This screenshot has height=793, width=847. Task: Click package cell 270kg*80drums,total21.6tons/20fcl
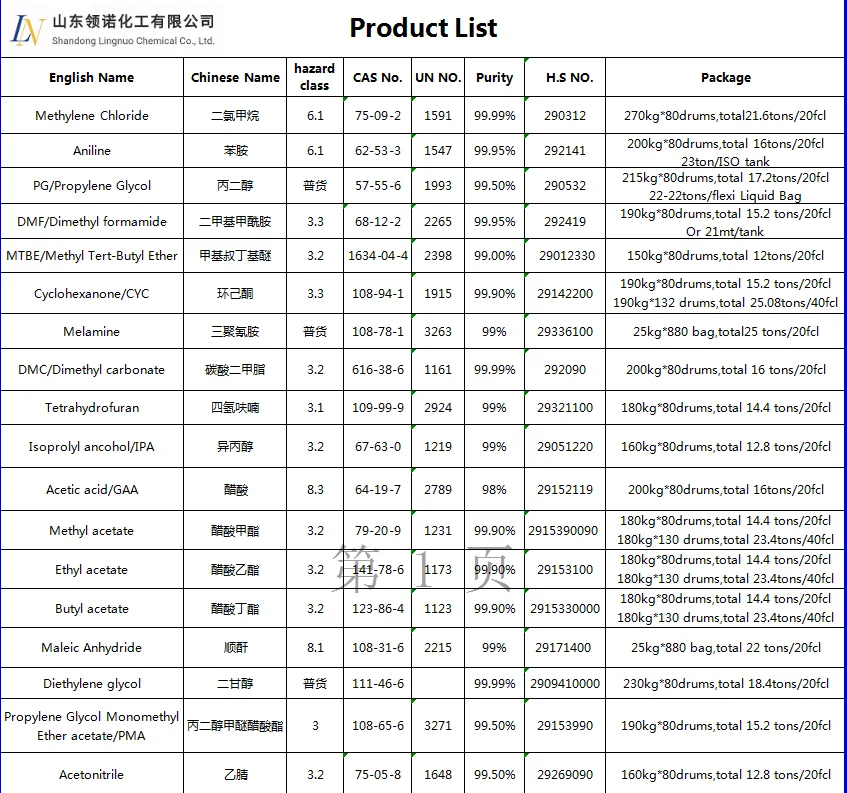pos(725,116)
